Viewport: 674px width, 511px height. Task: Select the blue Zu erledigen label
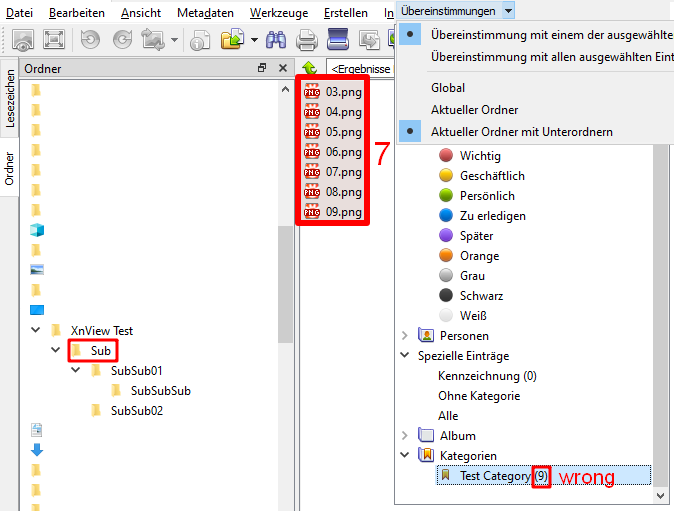(482, 216)
